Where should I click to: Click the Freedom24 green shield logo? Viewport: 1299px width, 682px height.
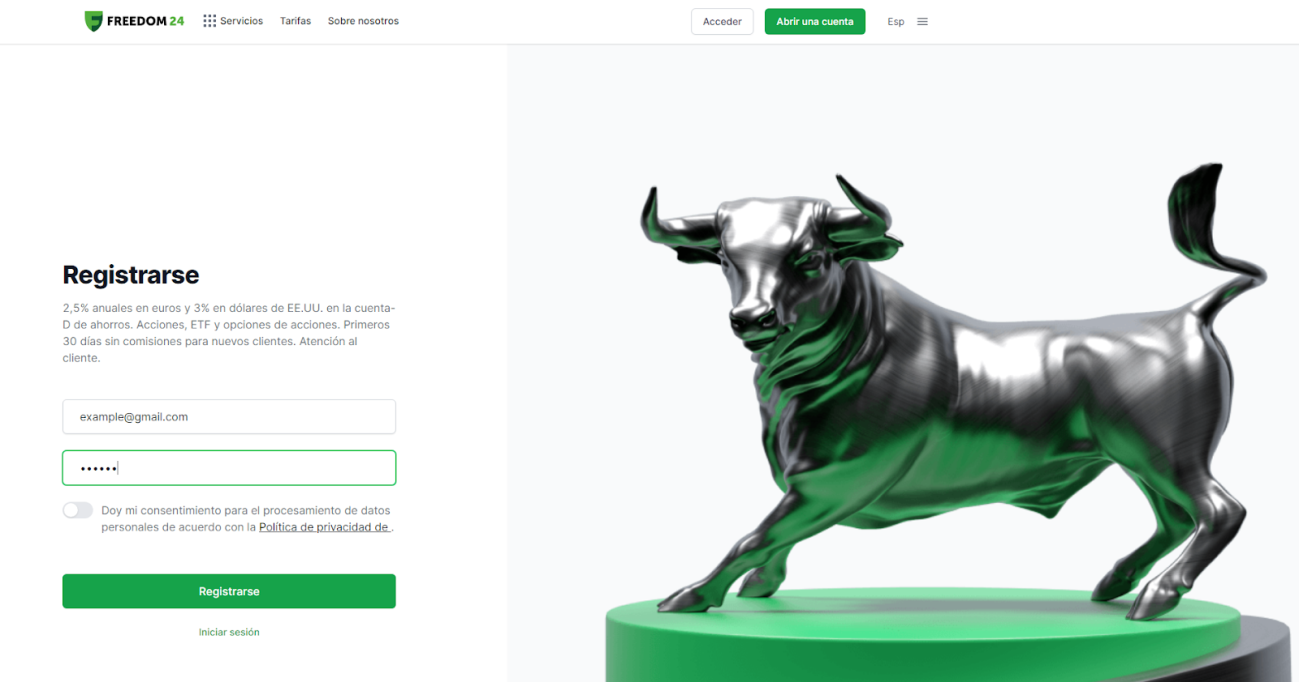[94, 21]
